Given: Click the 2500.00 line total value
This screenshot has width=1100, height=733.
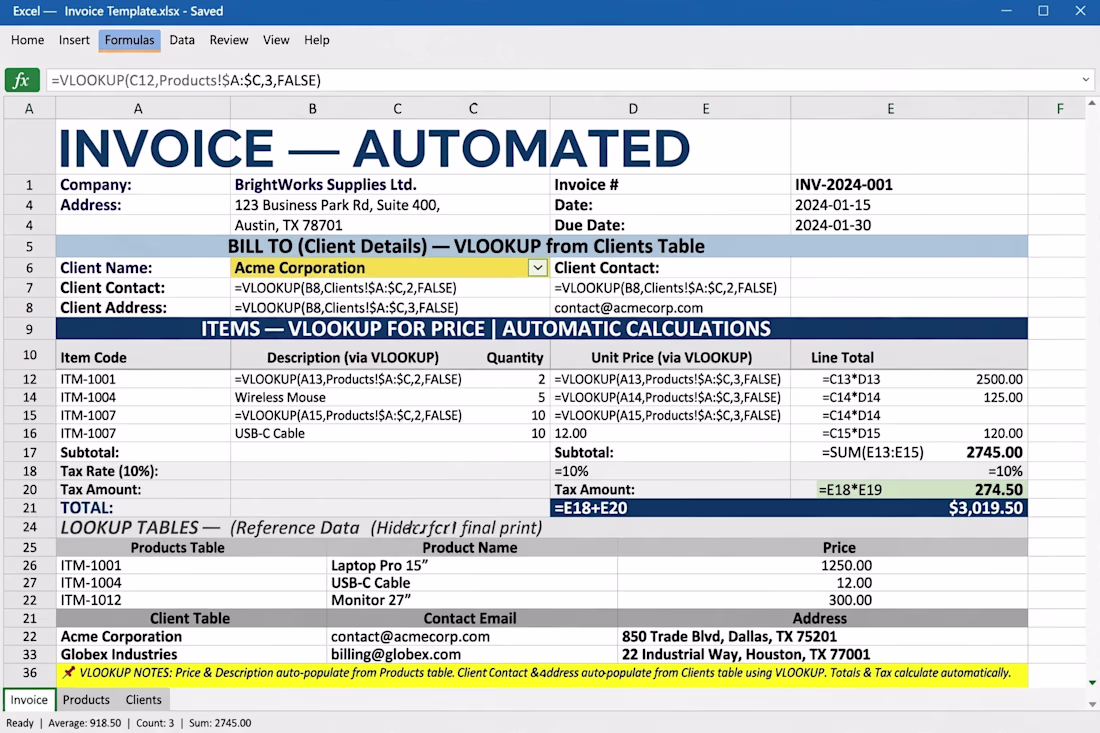Looking at the screenshot, I should click(999, 379).
